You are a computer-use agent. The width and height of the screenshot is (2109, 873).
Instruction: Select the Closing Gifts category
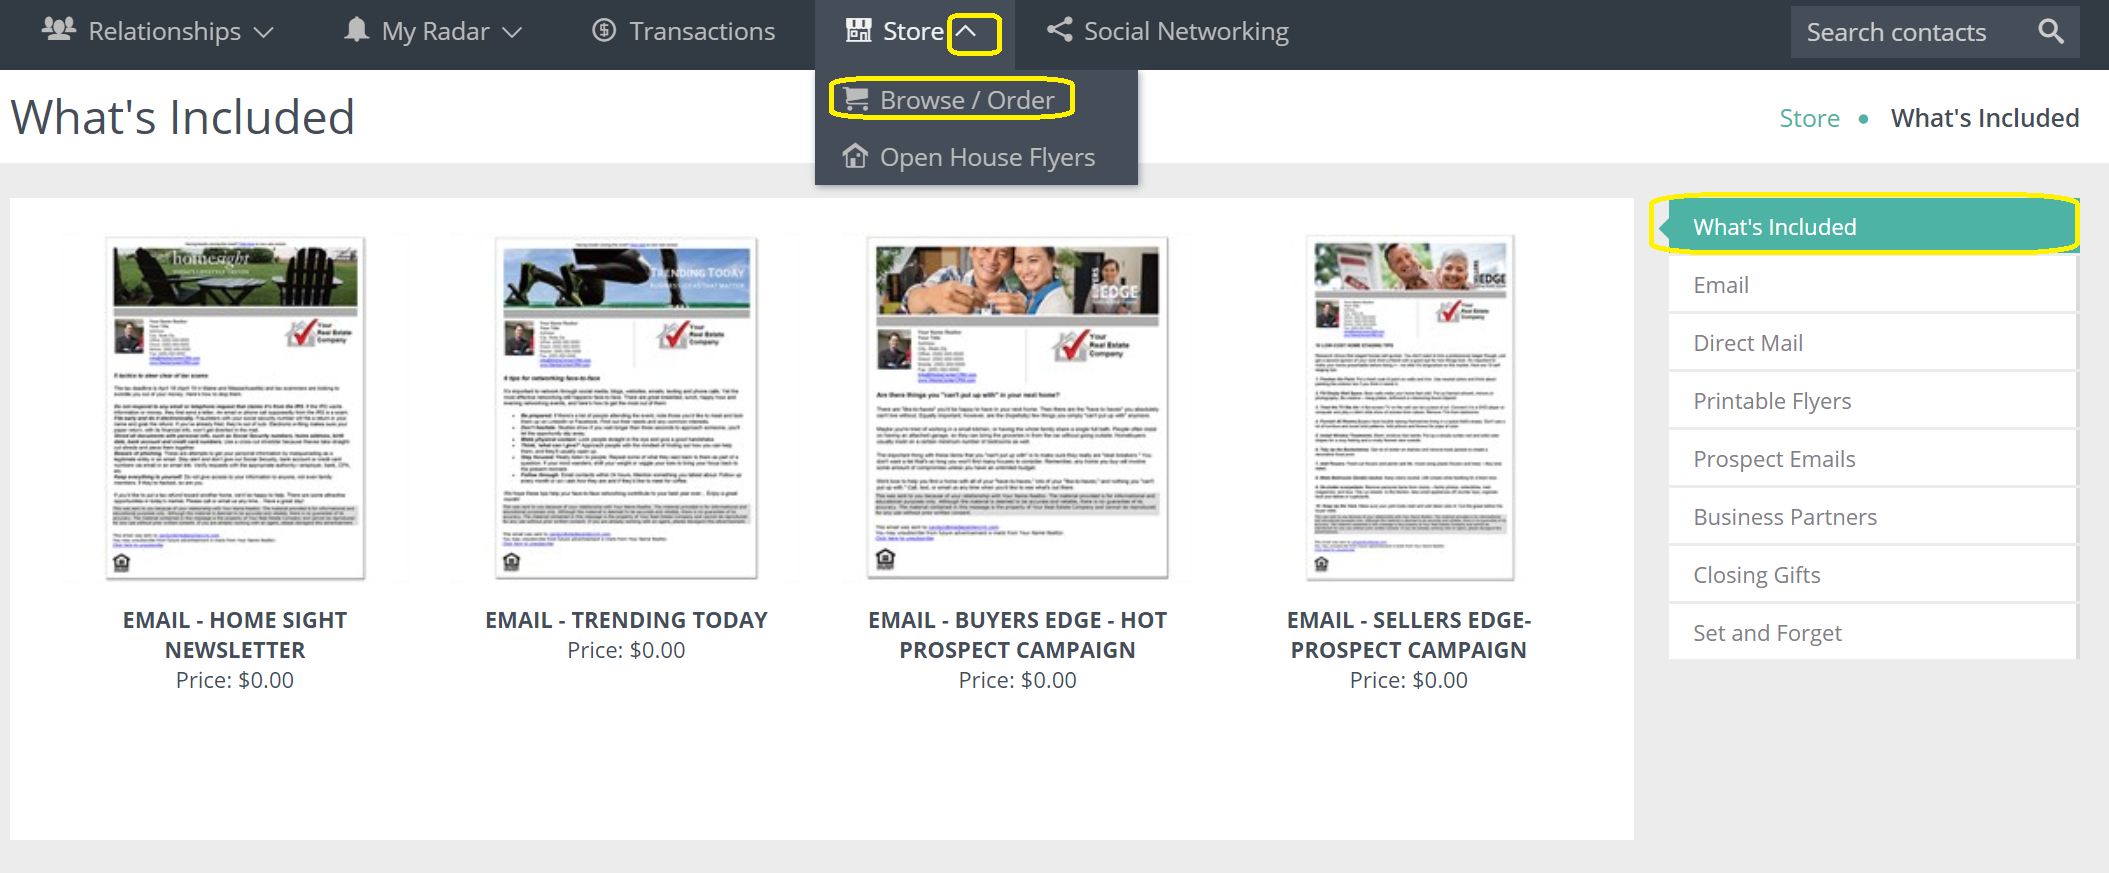(x=1756, y=575)
